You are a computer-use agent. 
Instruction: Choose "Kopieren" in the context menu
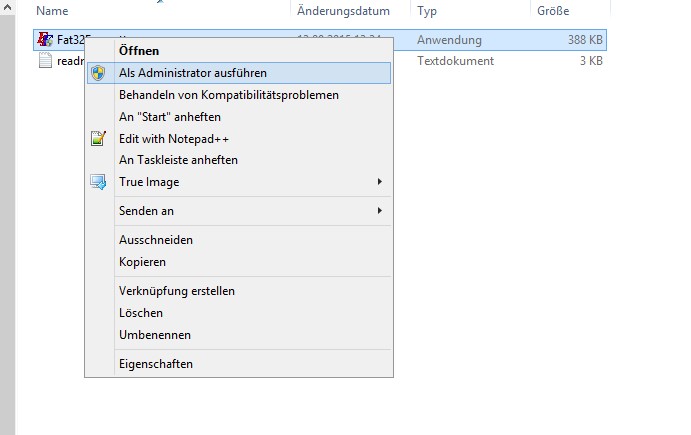click(x=142, y=262)
